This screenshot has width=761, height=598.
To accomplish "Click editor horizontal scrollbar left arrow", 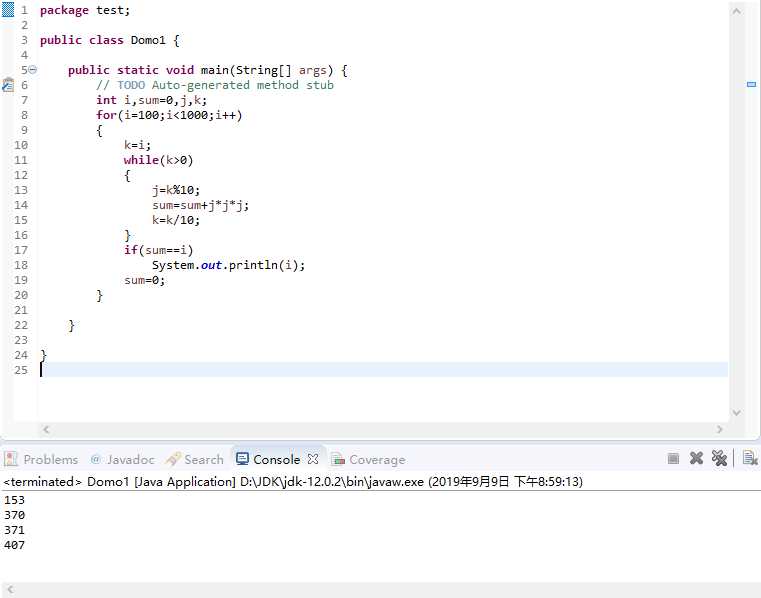I will [46, 429].
